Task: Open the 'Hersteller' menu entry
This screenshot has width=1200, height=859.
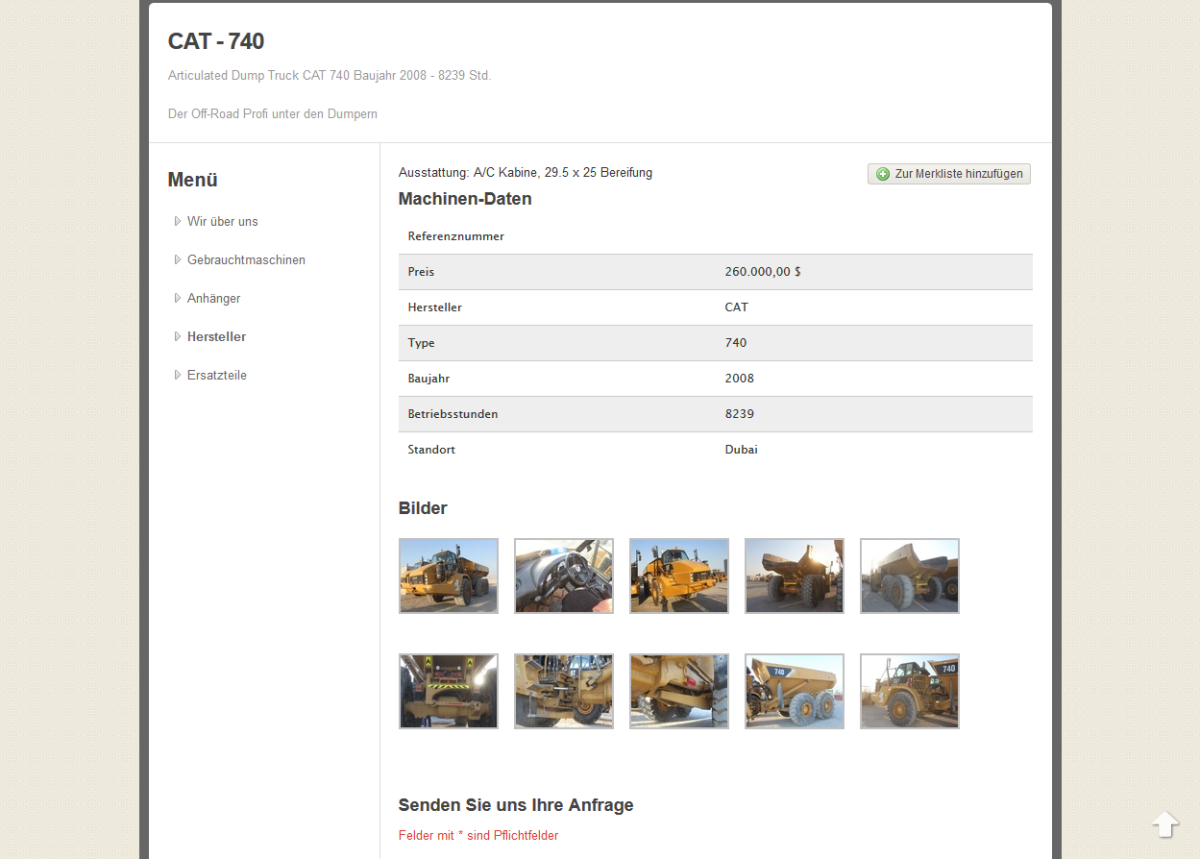Action: coord(216,337)
